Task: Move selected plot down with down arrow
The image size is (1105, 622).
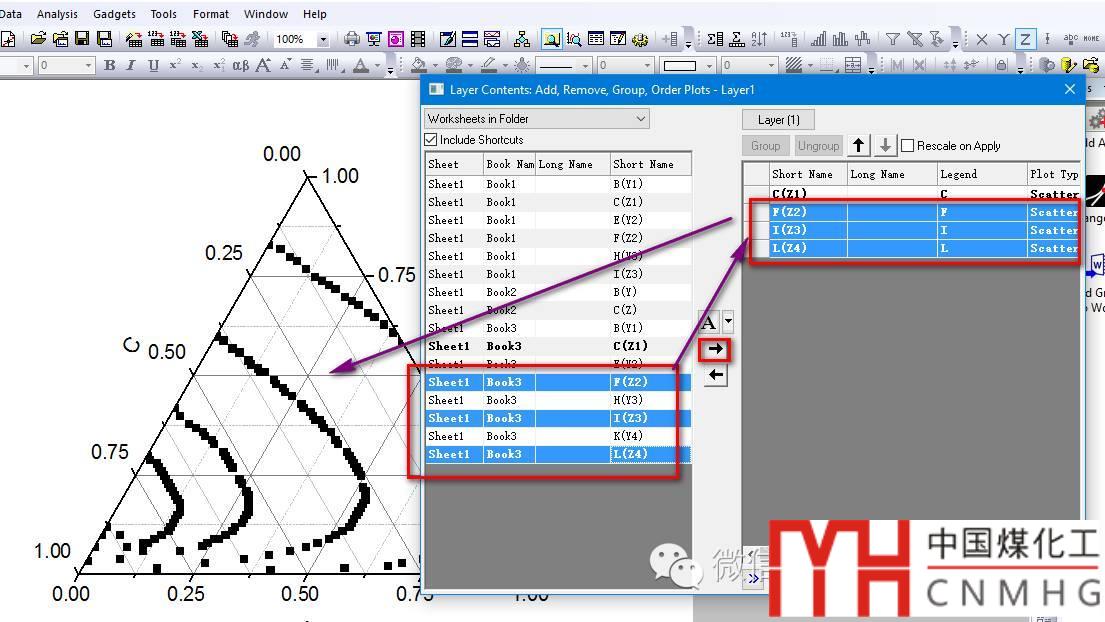Action: pyautogui.click(x=884, y=146)
